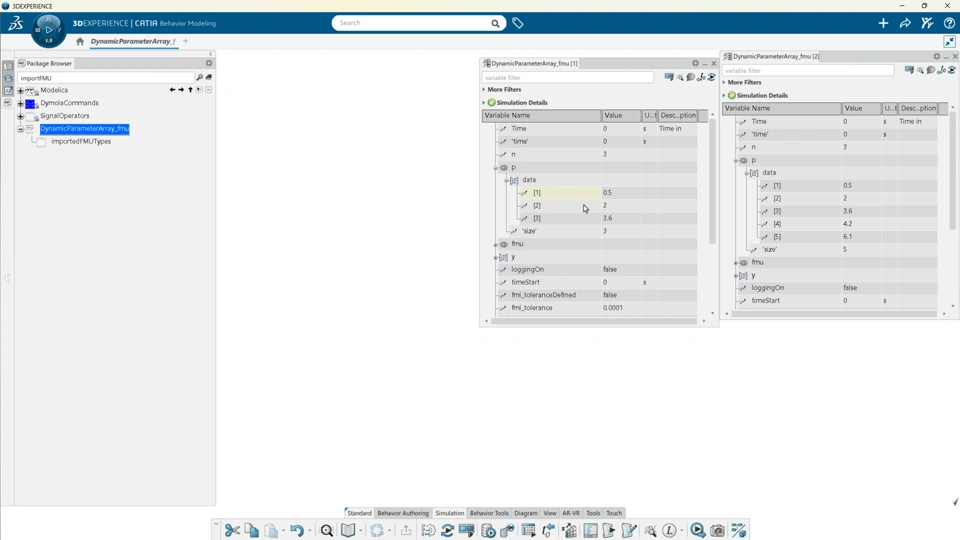960x540 pixels.
Task: Click the speech bubble icon in panel [1]
Action: click(x=691, y=77)
